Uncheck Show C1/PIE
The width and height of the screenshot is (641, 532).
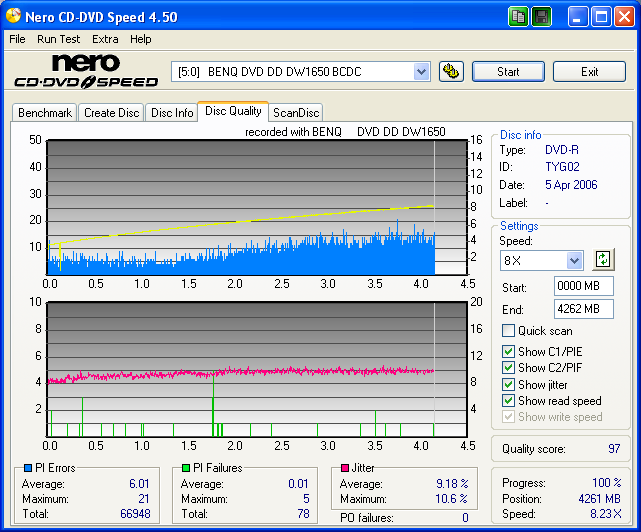[508, 351]
